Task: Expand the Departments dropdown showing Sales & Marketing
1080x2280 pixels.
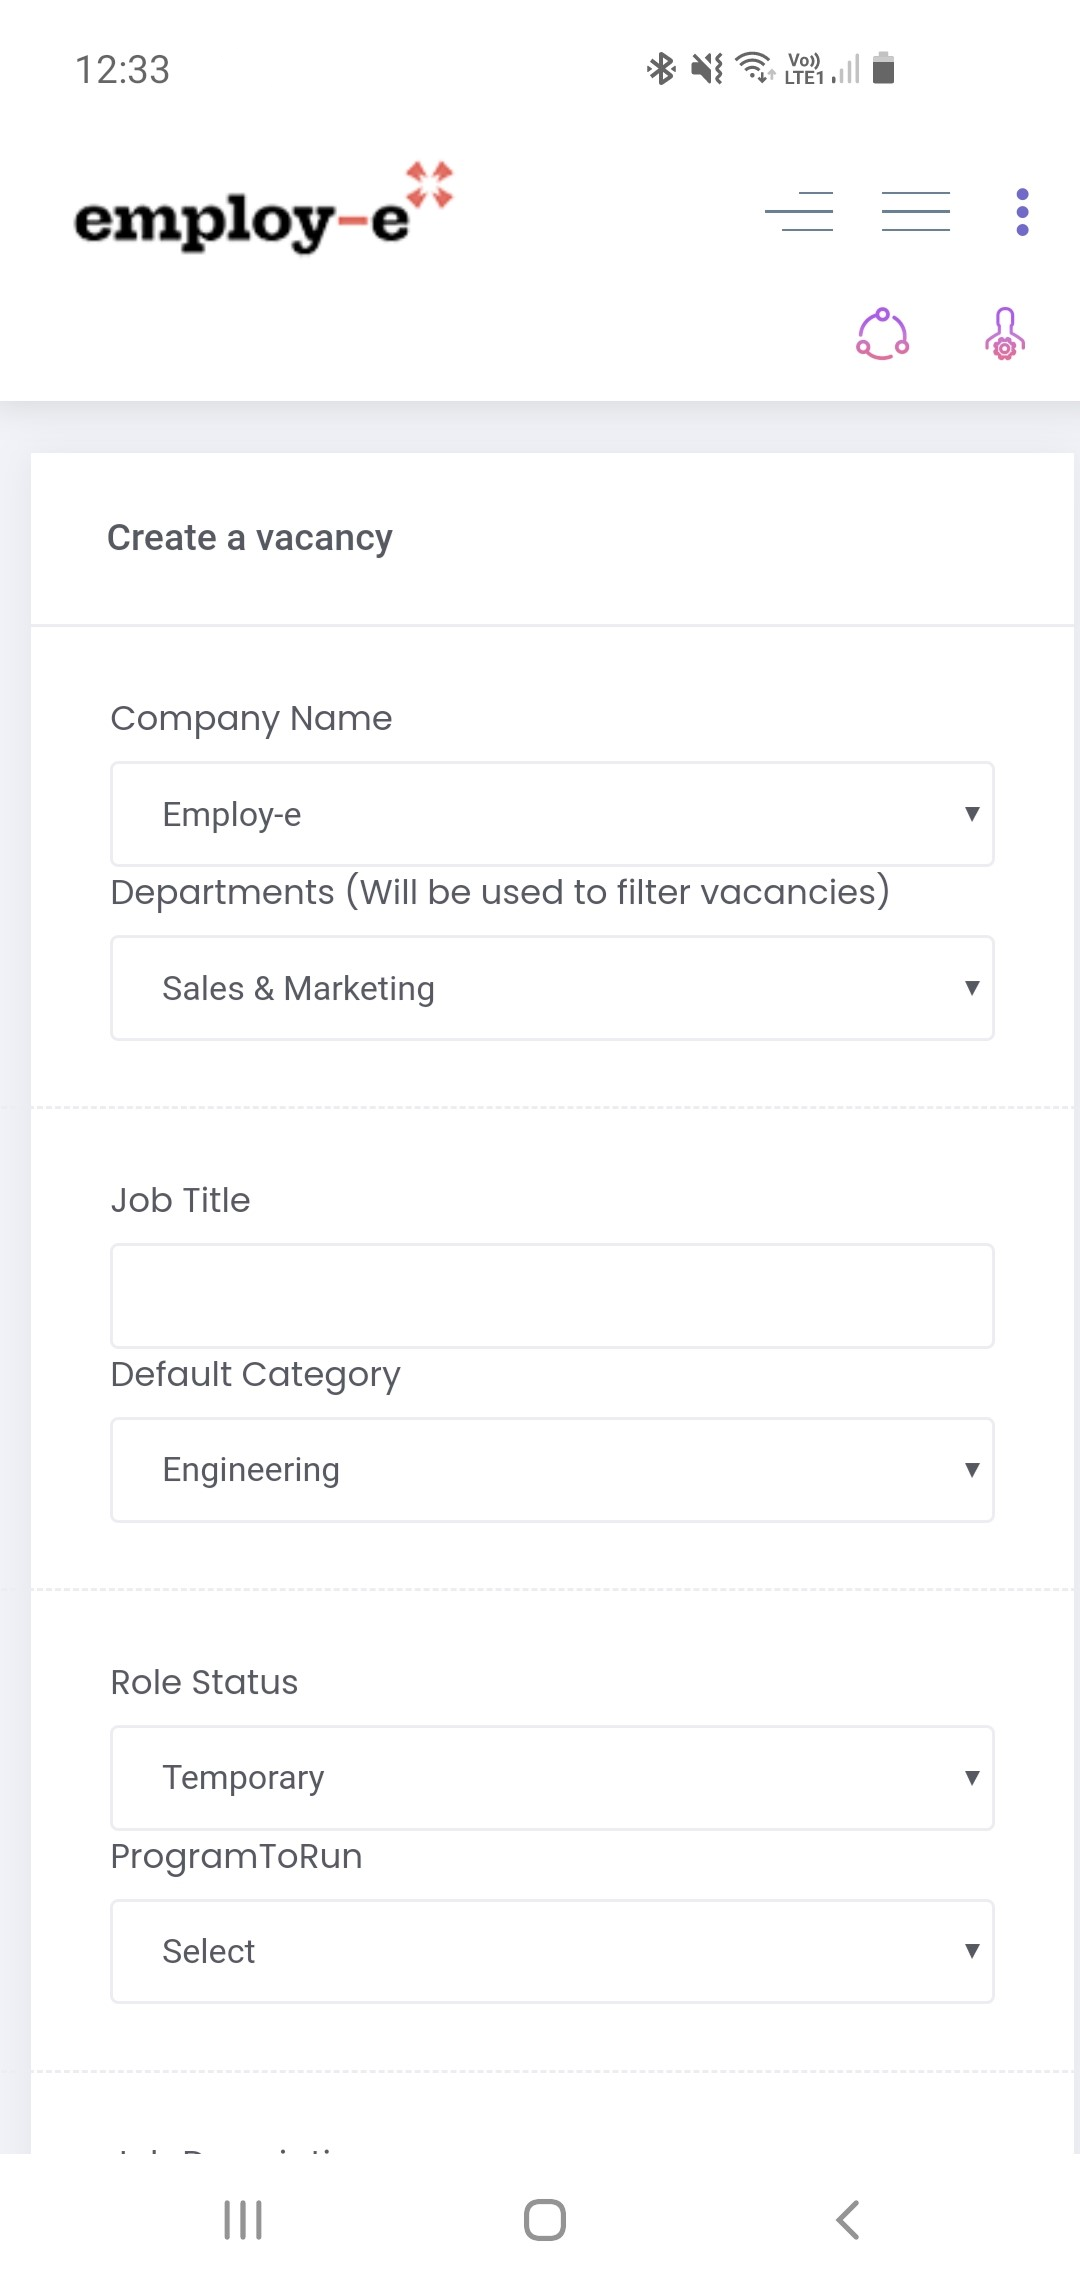Action: [x=552, y=988]
